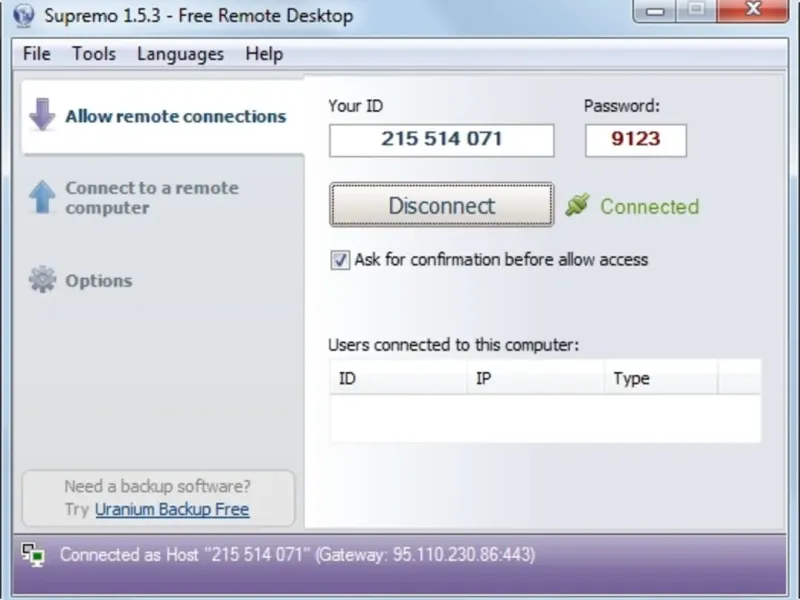
Task: Click the Options gear icon
Action: pyautogui.click(x=42, y=280)
